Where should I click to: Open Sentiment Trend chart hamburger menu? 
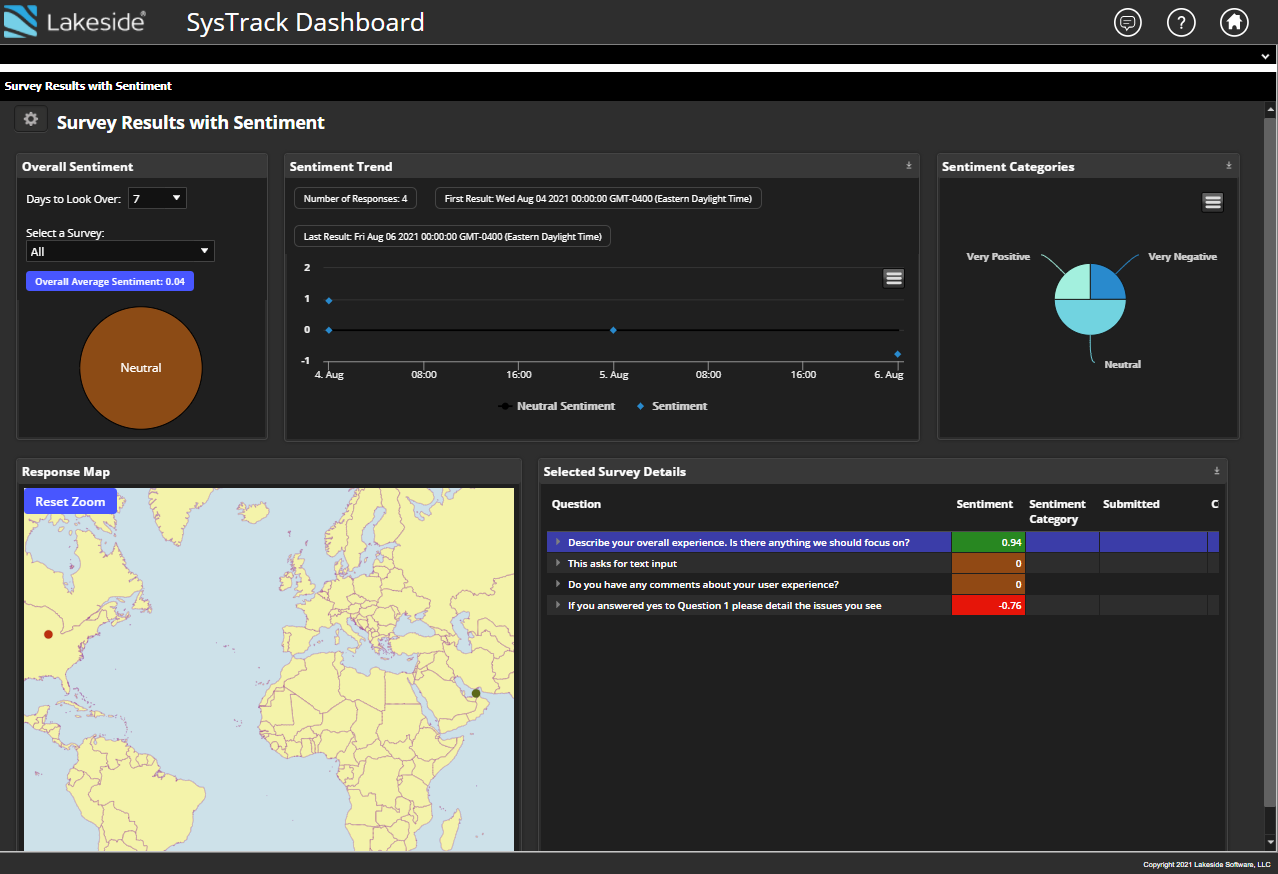894,278
